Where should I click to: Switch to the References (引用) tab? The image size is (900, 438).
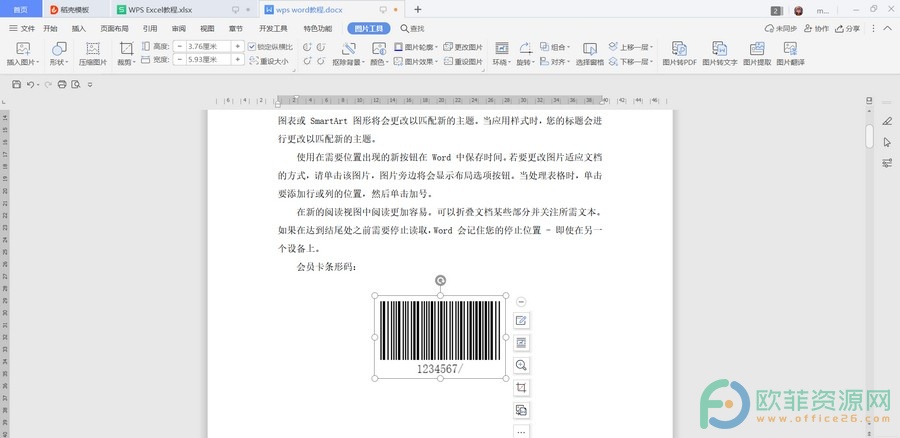(x=150, y=29)
